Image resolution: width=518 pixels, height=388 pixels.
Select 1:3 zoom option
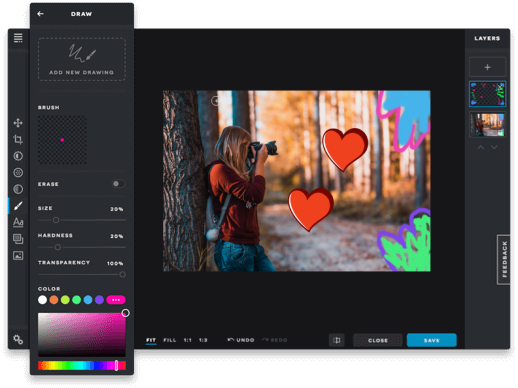click(x=203, y=340)
